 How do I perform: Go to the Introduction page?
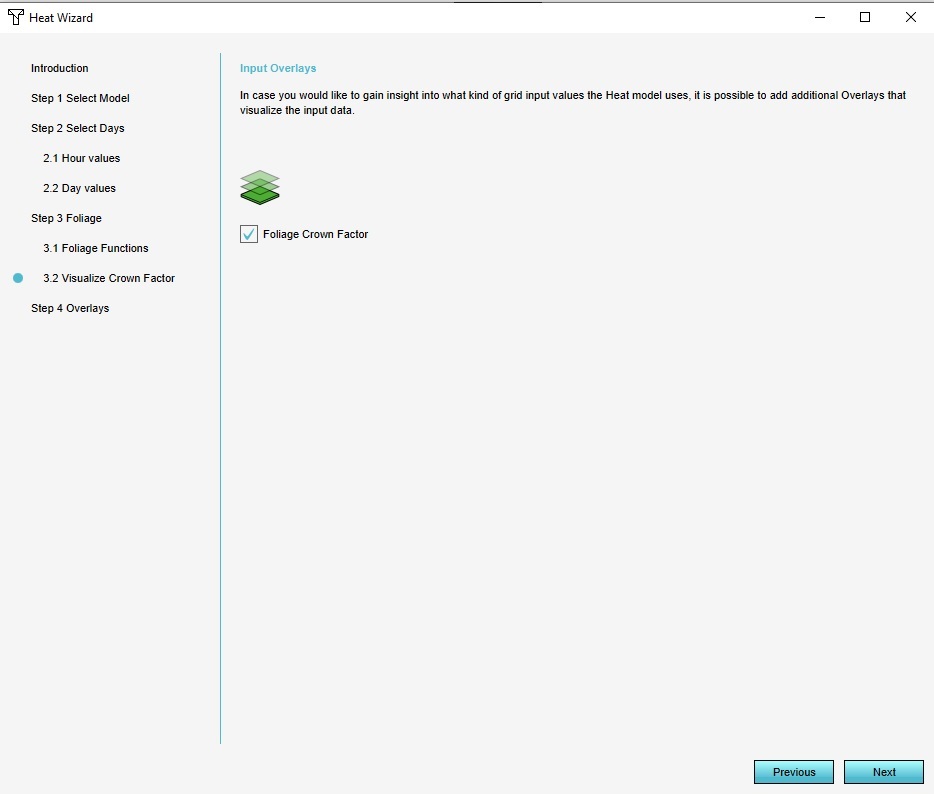click(60, 68)
